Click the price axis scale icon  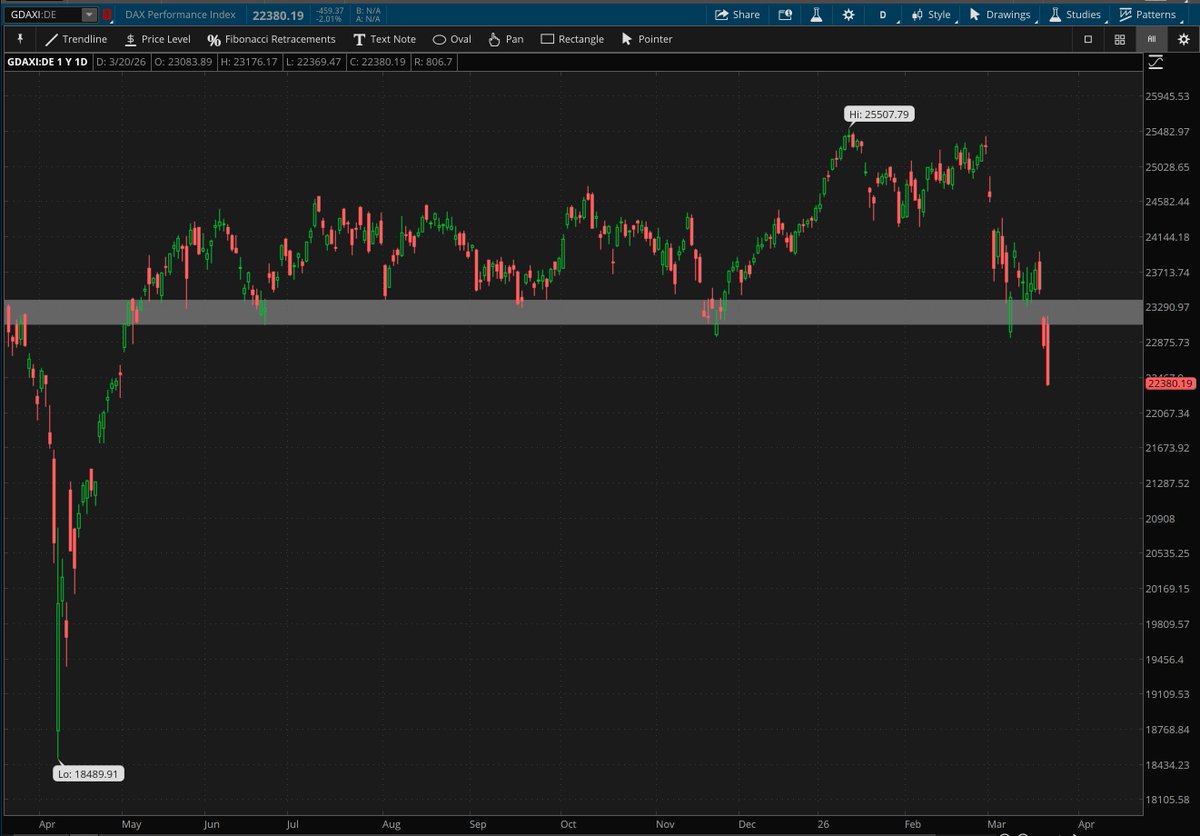click(x=1156, y=62)
